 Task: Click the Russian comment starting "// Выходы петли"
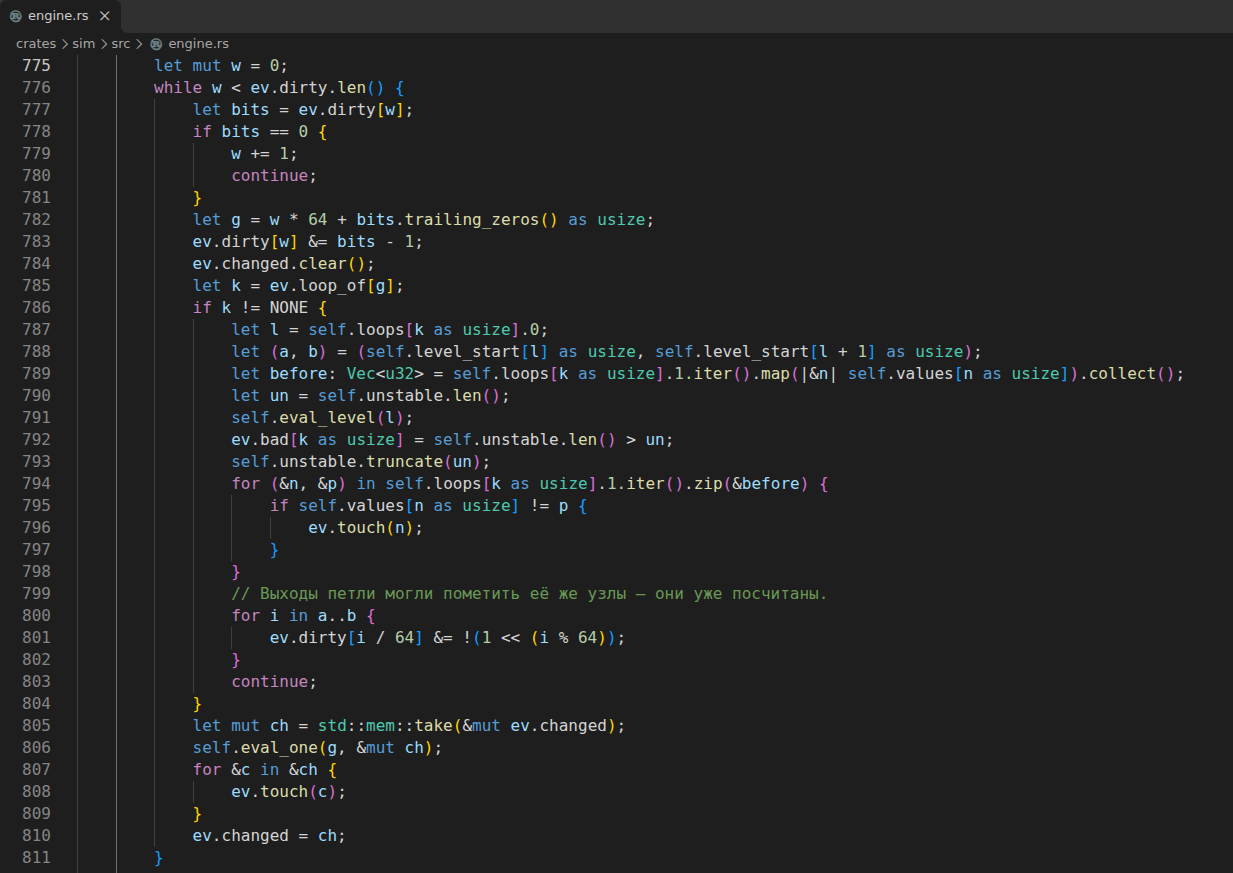point(530,593)
